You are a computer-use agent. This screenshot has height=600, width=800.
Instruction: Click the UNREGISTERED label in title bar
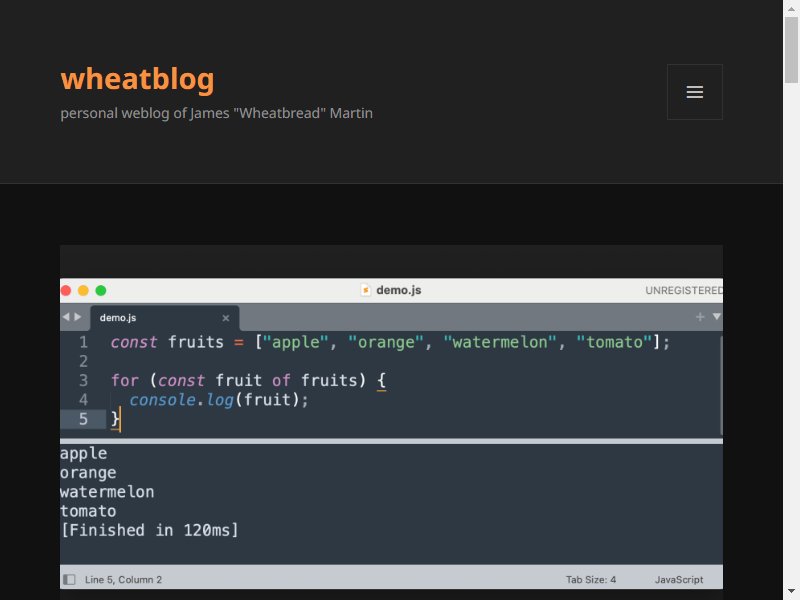click(684, 290)
